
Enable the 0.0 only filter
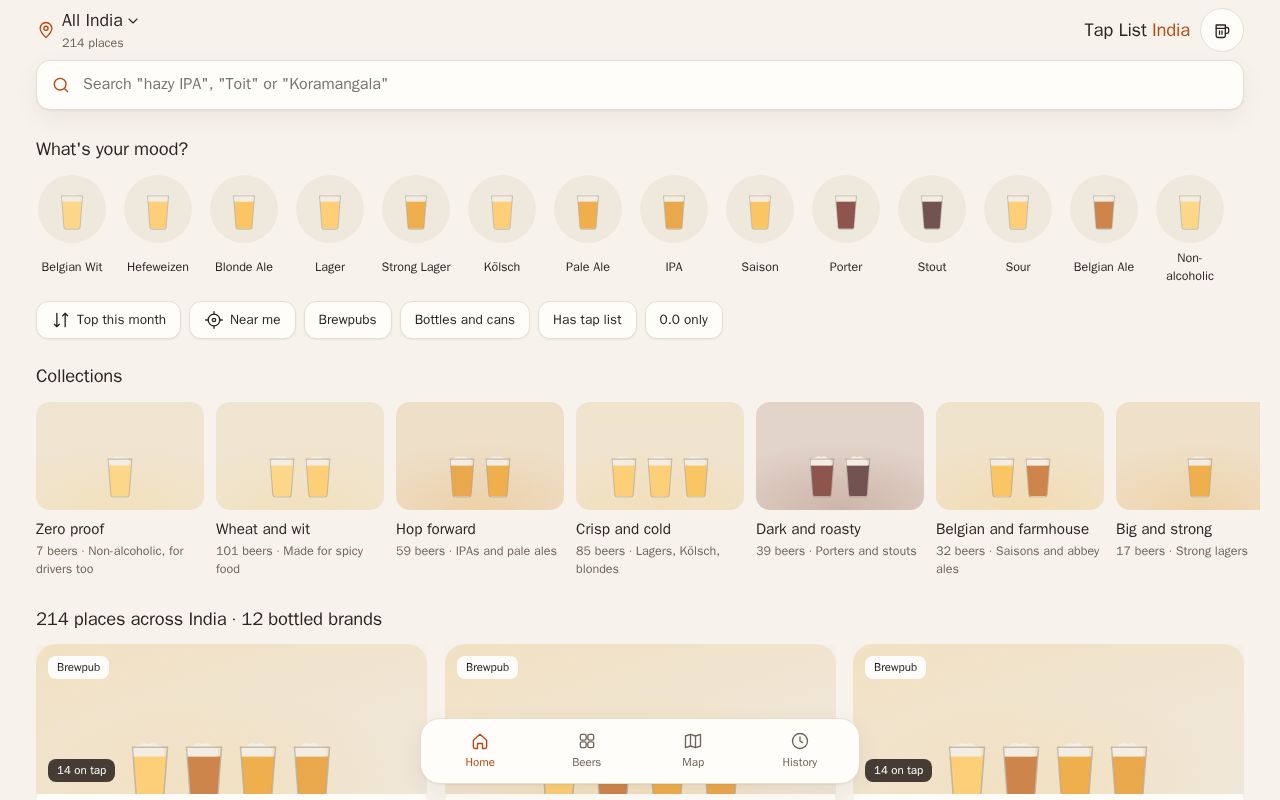point(684,320)
